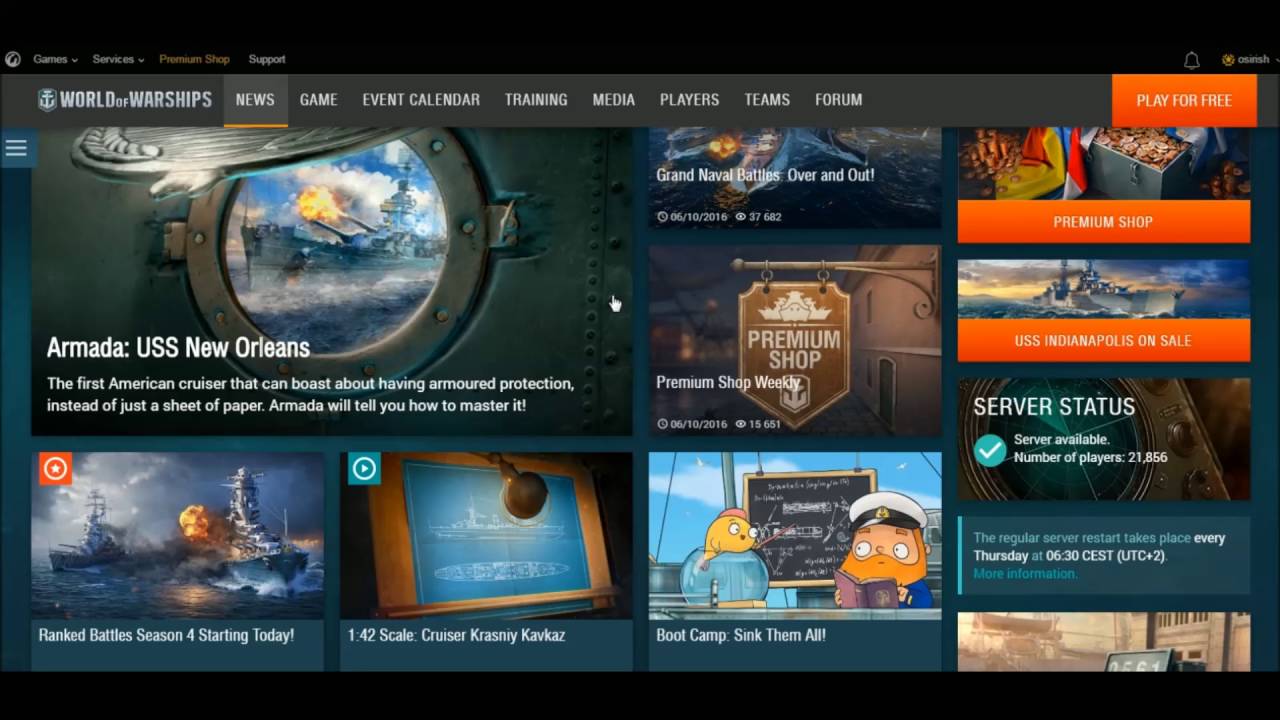Click the Ranked Battles battleship thumbnail

tap(178, 535)
